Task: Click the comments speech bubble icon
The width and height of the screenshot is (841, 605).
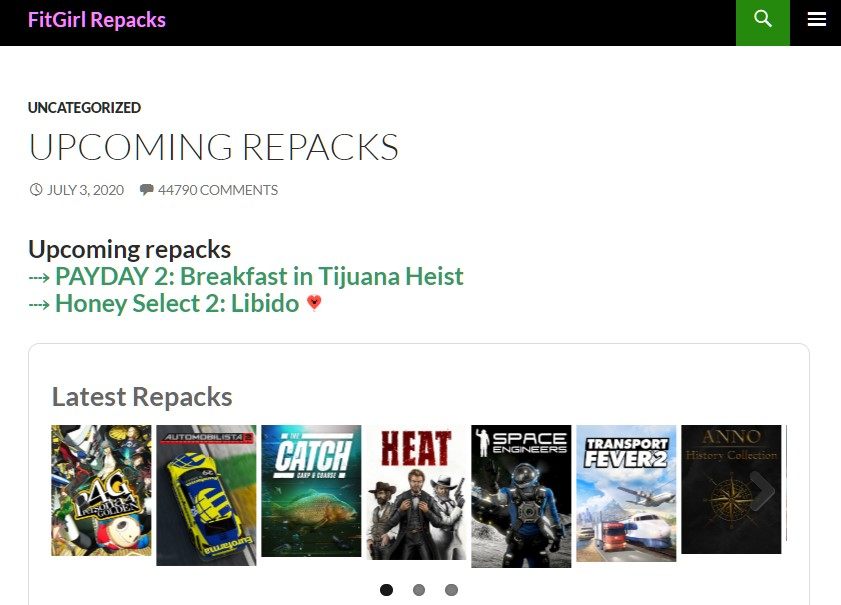Action: pyautogui.click(x=146, y=190)
